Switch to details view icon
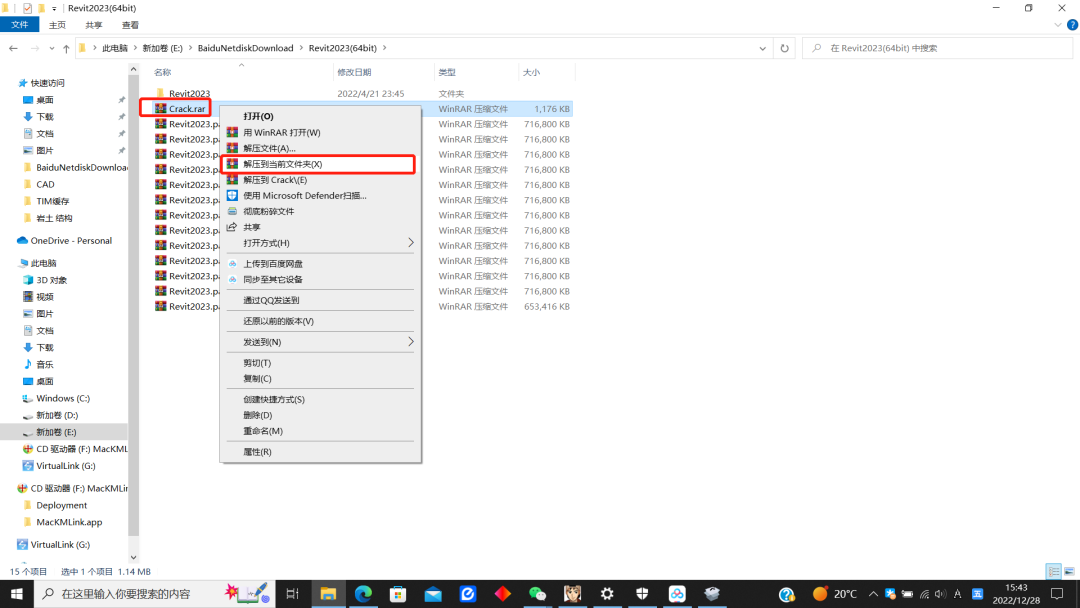This screenshot has height=608, width=1080. tap(1054, 572)
